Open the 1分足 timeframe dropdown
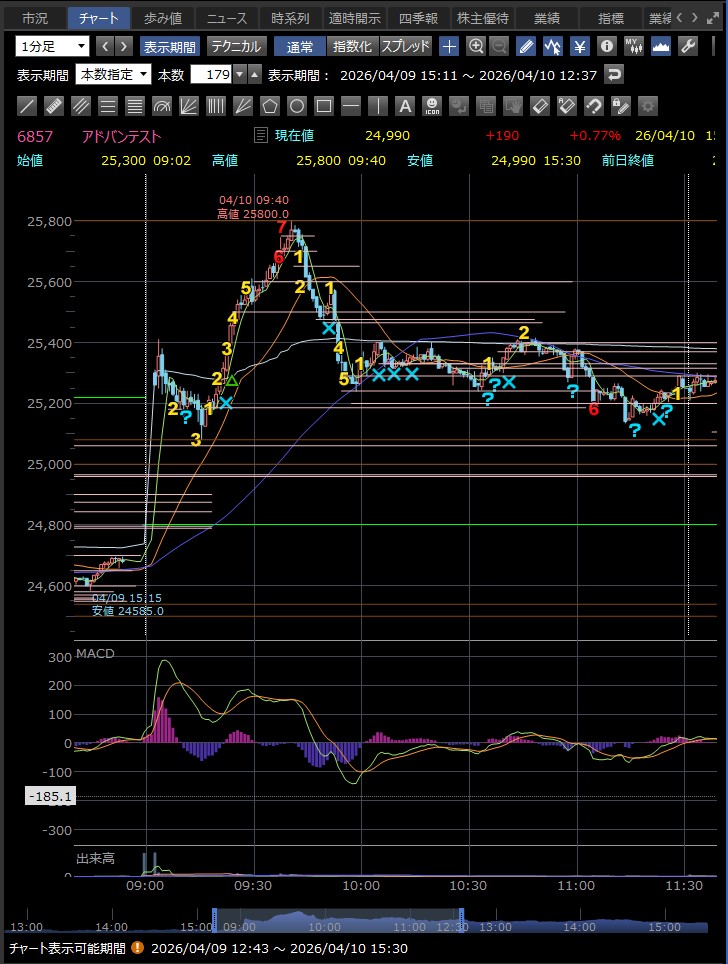This screenshot has height=964, width=728. (x=53, y=46)
